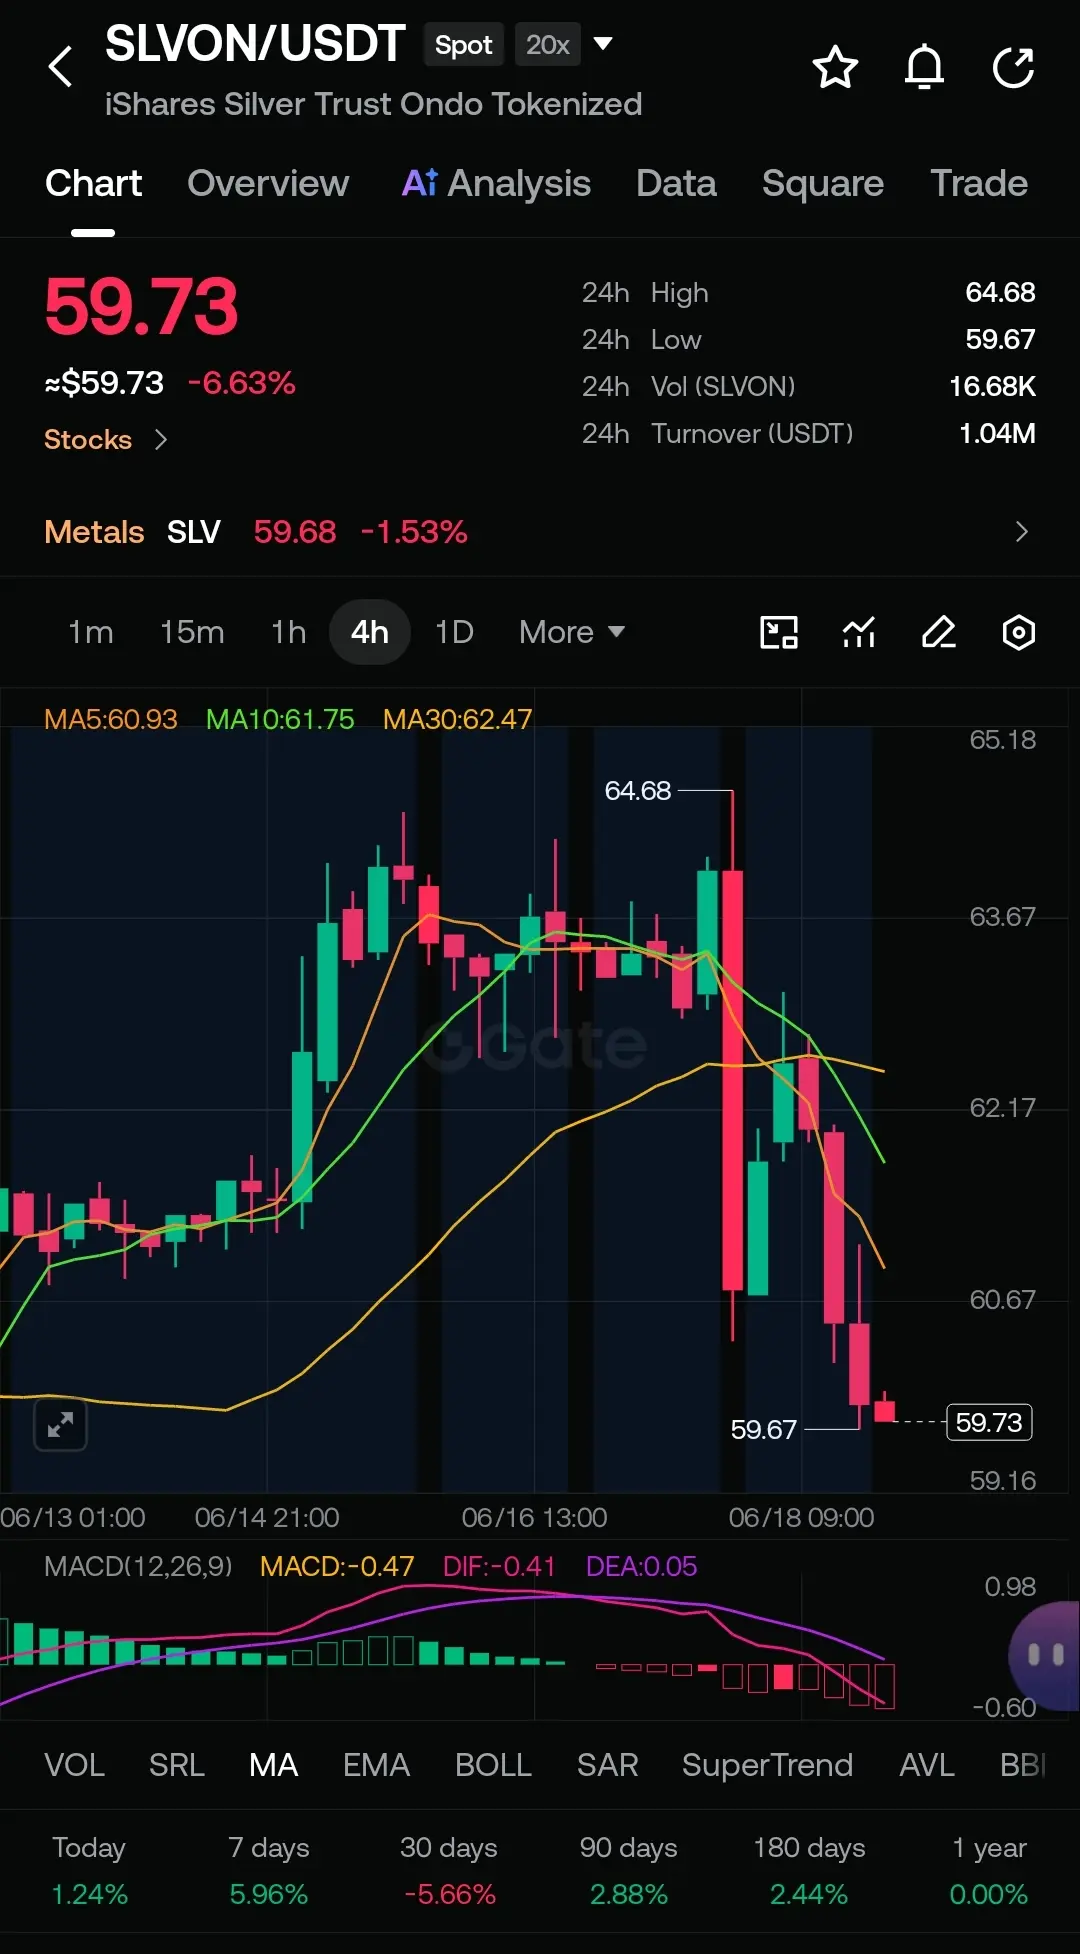1080x1954 pixels.
Task: Set a price alert with the bell icon
Action: [924, 67]
